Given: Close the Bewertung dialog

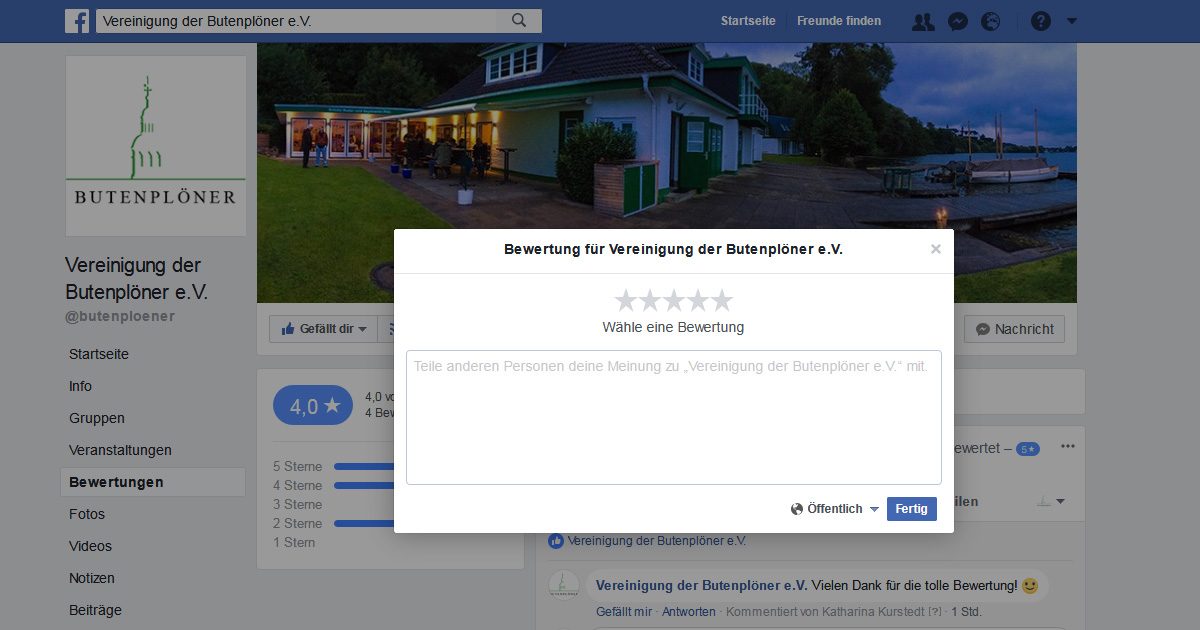Looking at the screenshot, I should (x=936, y=249).
